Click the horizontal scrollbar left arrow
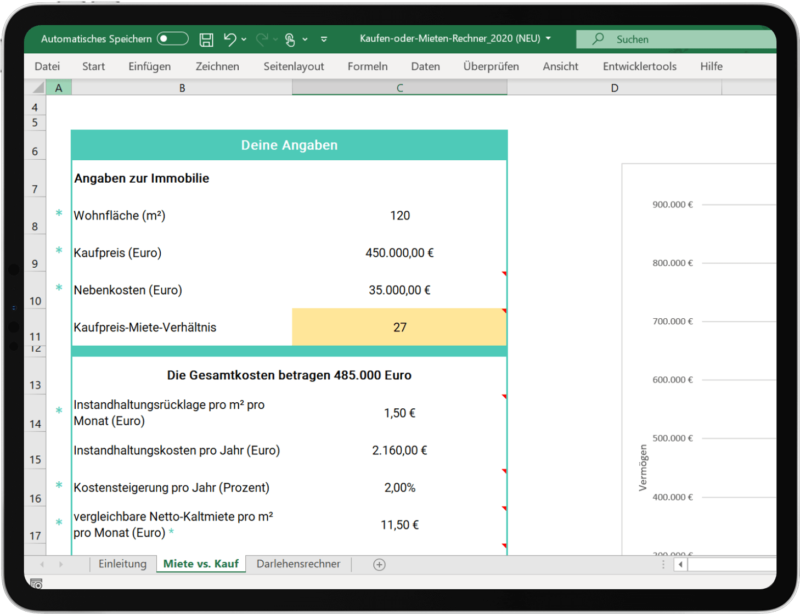The image size is (800, 614). pos(681,564)
